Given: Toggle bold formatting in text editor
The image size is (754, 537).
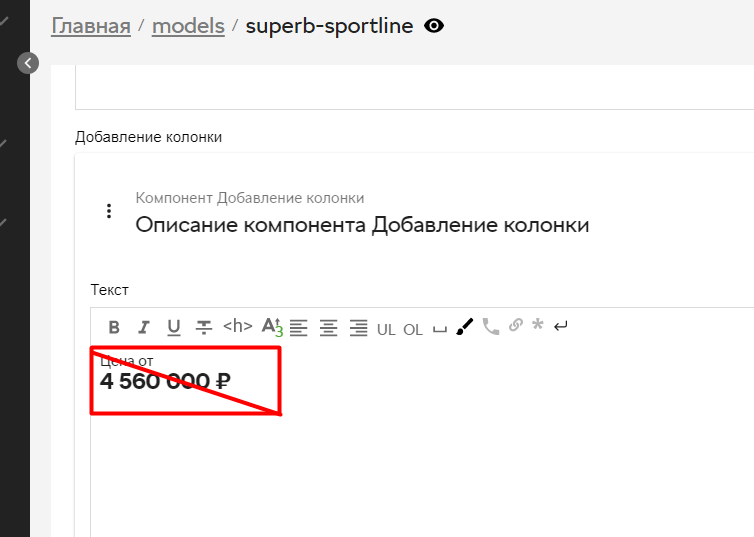Looking at the screenshot, I should [x=114, y=327].
